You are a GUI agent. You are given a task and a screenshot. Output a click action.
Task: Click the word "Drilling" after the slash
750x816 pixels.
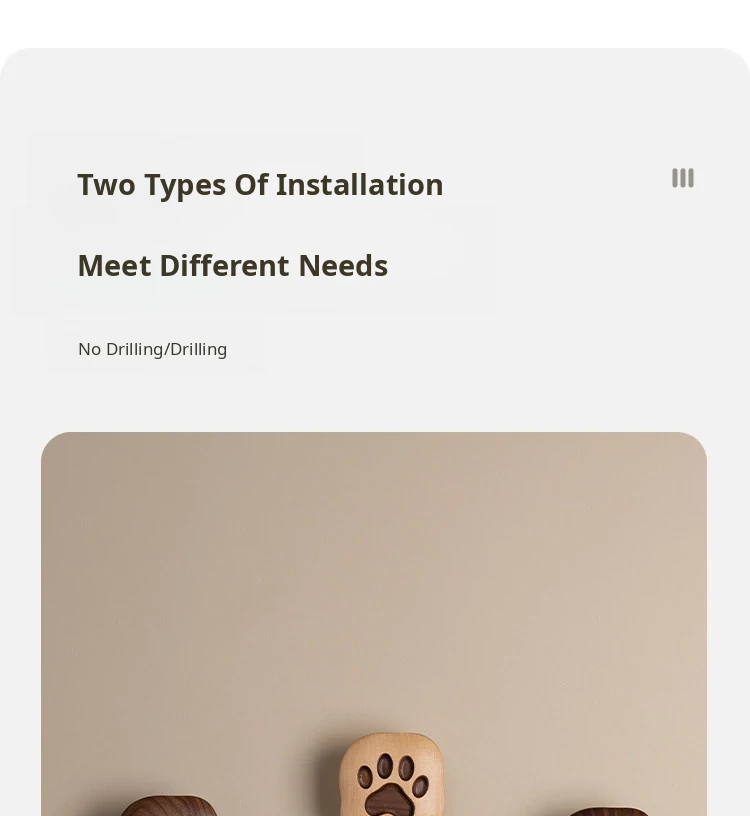click(198, 349)
